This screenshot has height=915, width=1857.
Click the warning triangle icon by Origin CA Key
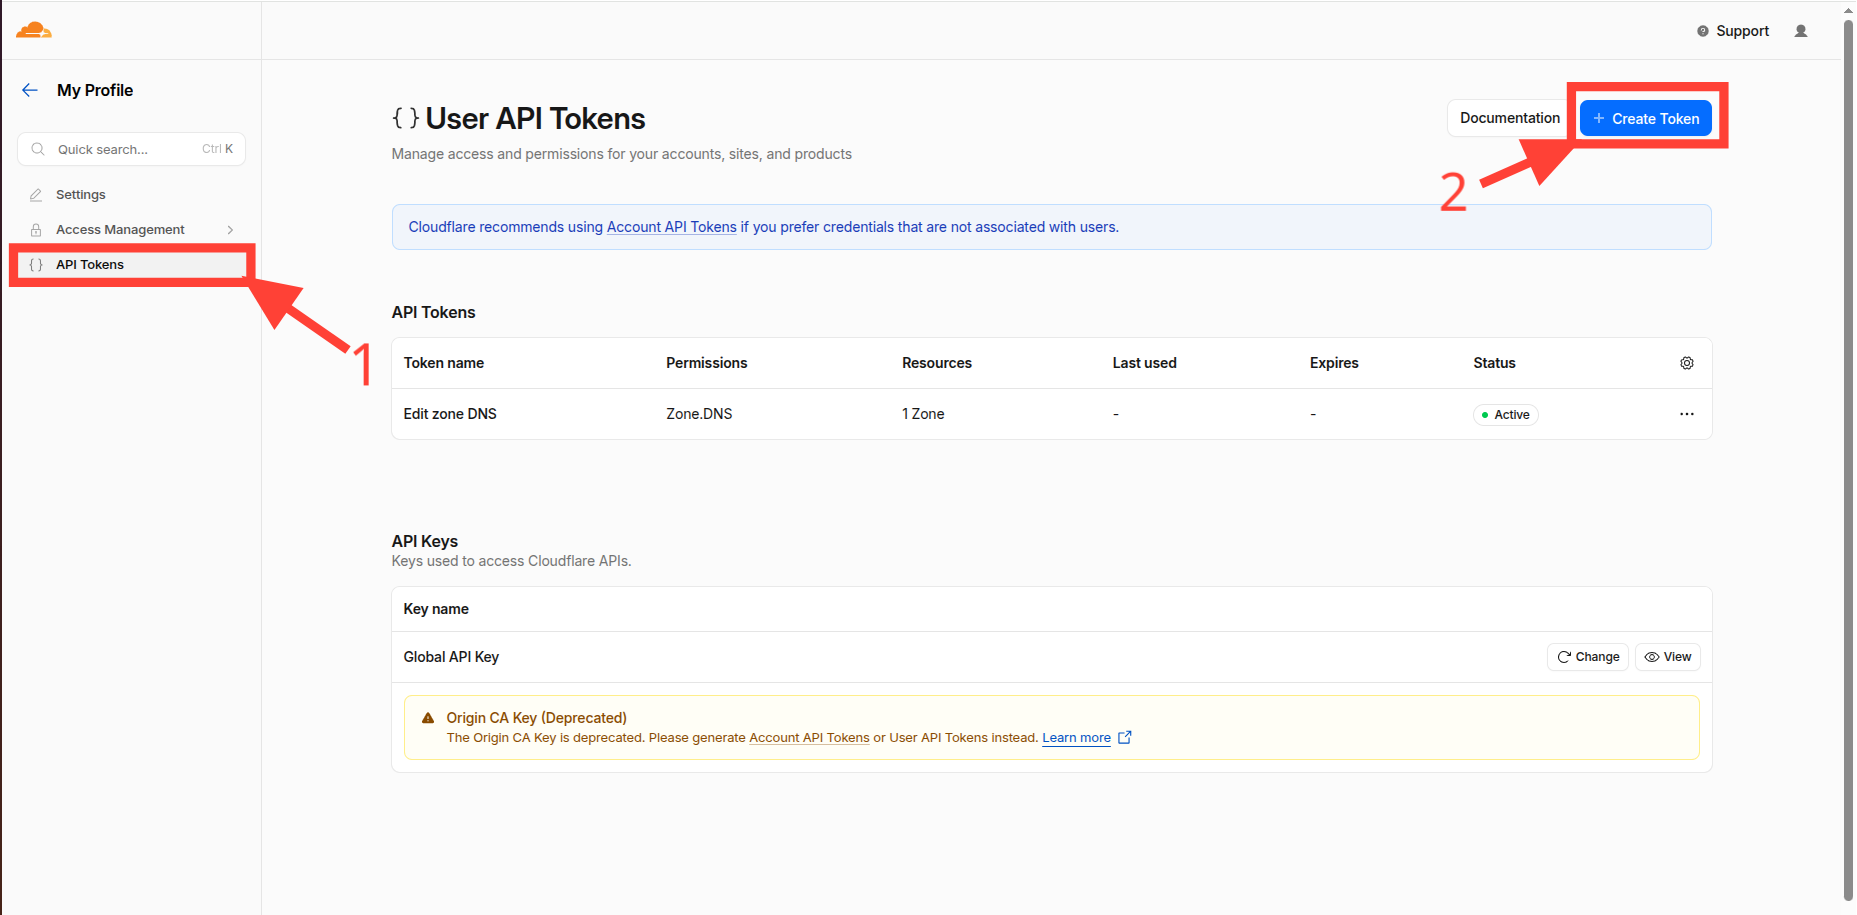point(428,718)
